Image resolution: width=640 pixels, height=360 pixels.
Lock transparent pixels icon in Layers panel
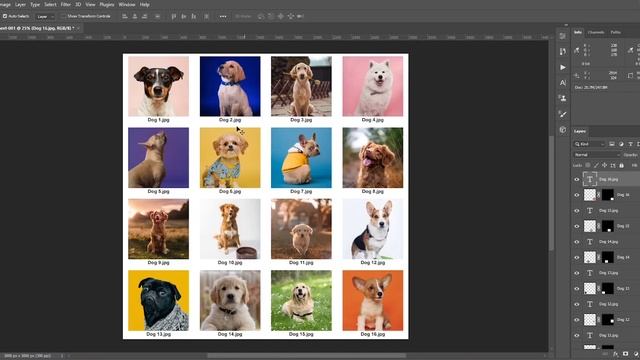point(588,165)
